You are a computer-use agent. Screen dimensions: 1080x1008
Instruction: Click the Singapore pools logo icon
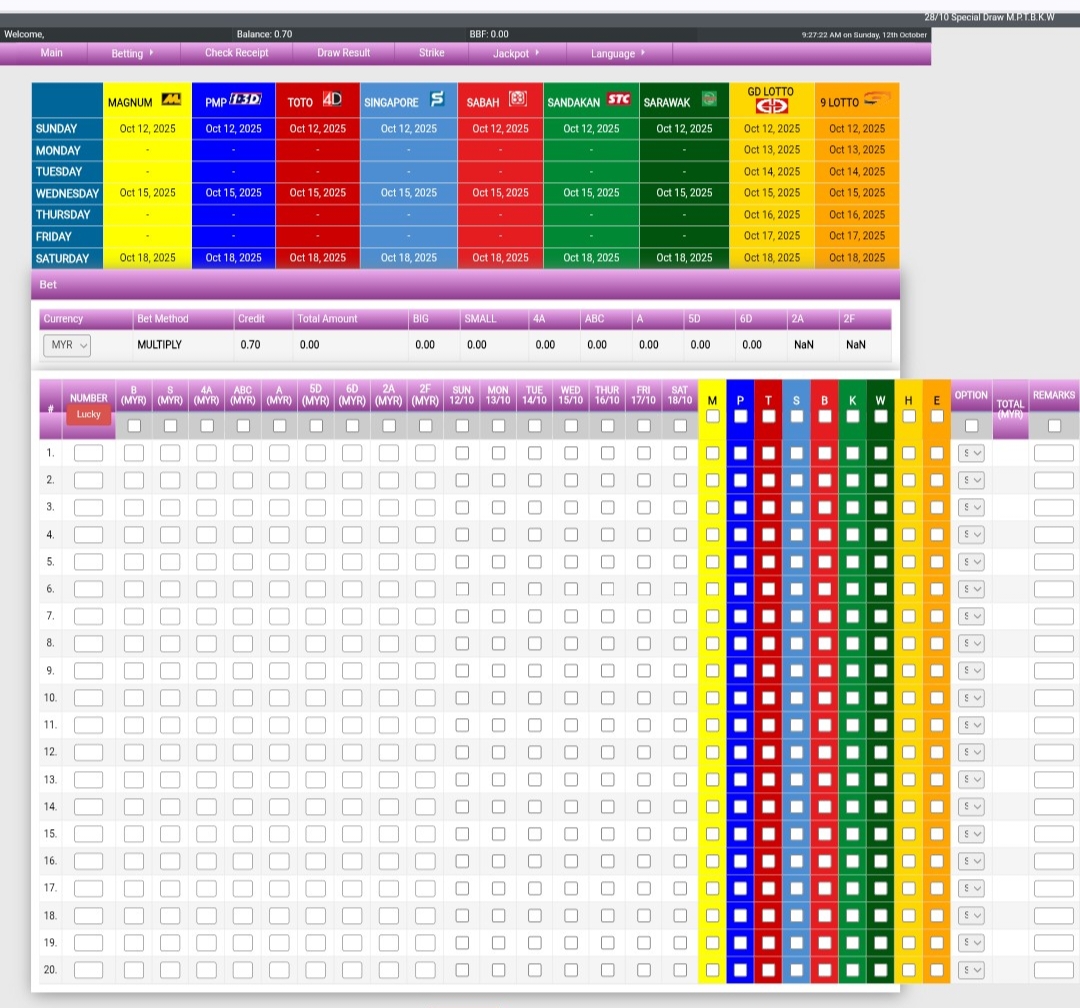[436, 100]
